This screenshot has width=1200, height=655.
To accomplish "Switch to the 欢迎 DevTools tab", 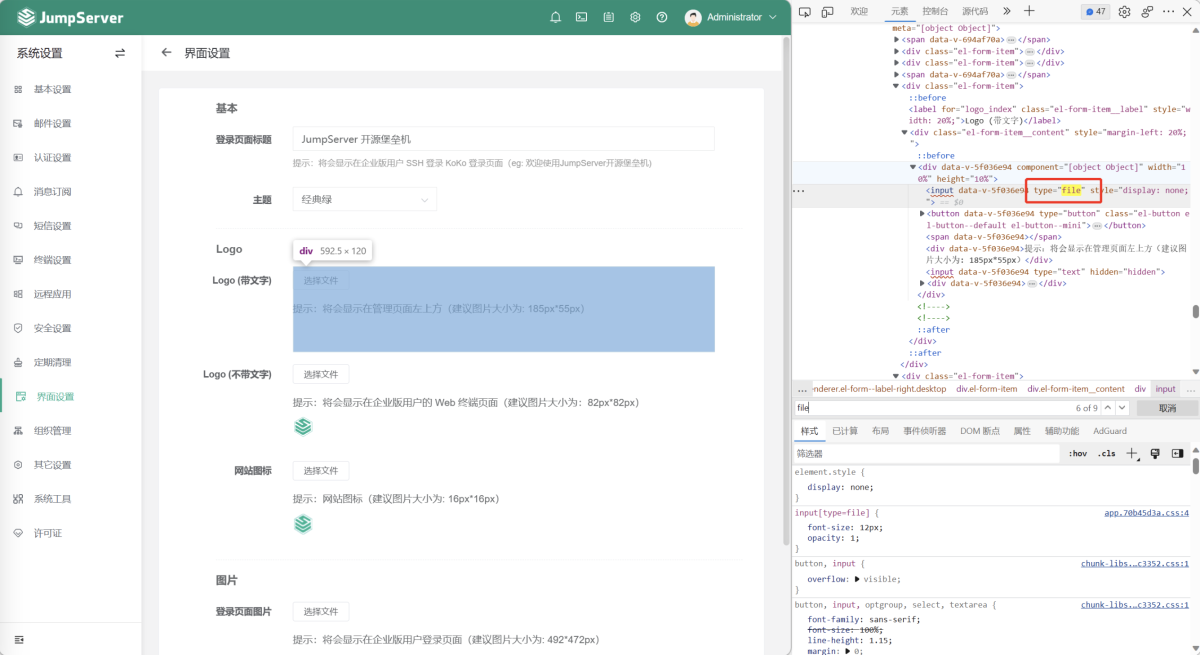I will coord(859,11).
